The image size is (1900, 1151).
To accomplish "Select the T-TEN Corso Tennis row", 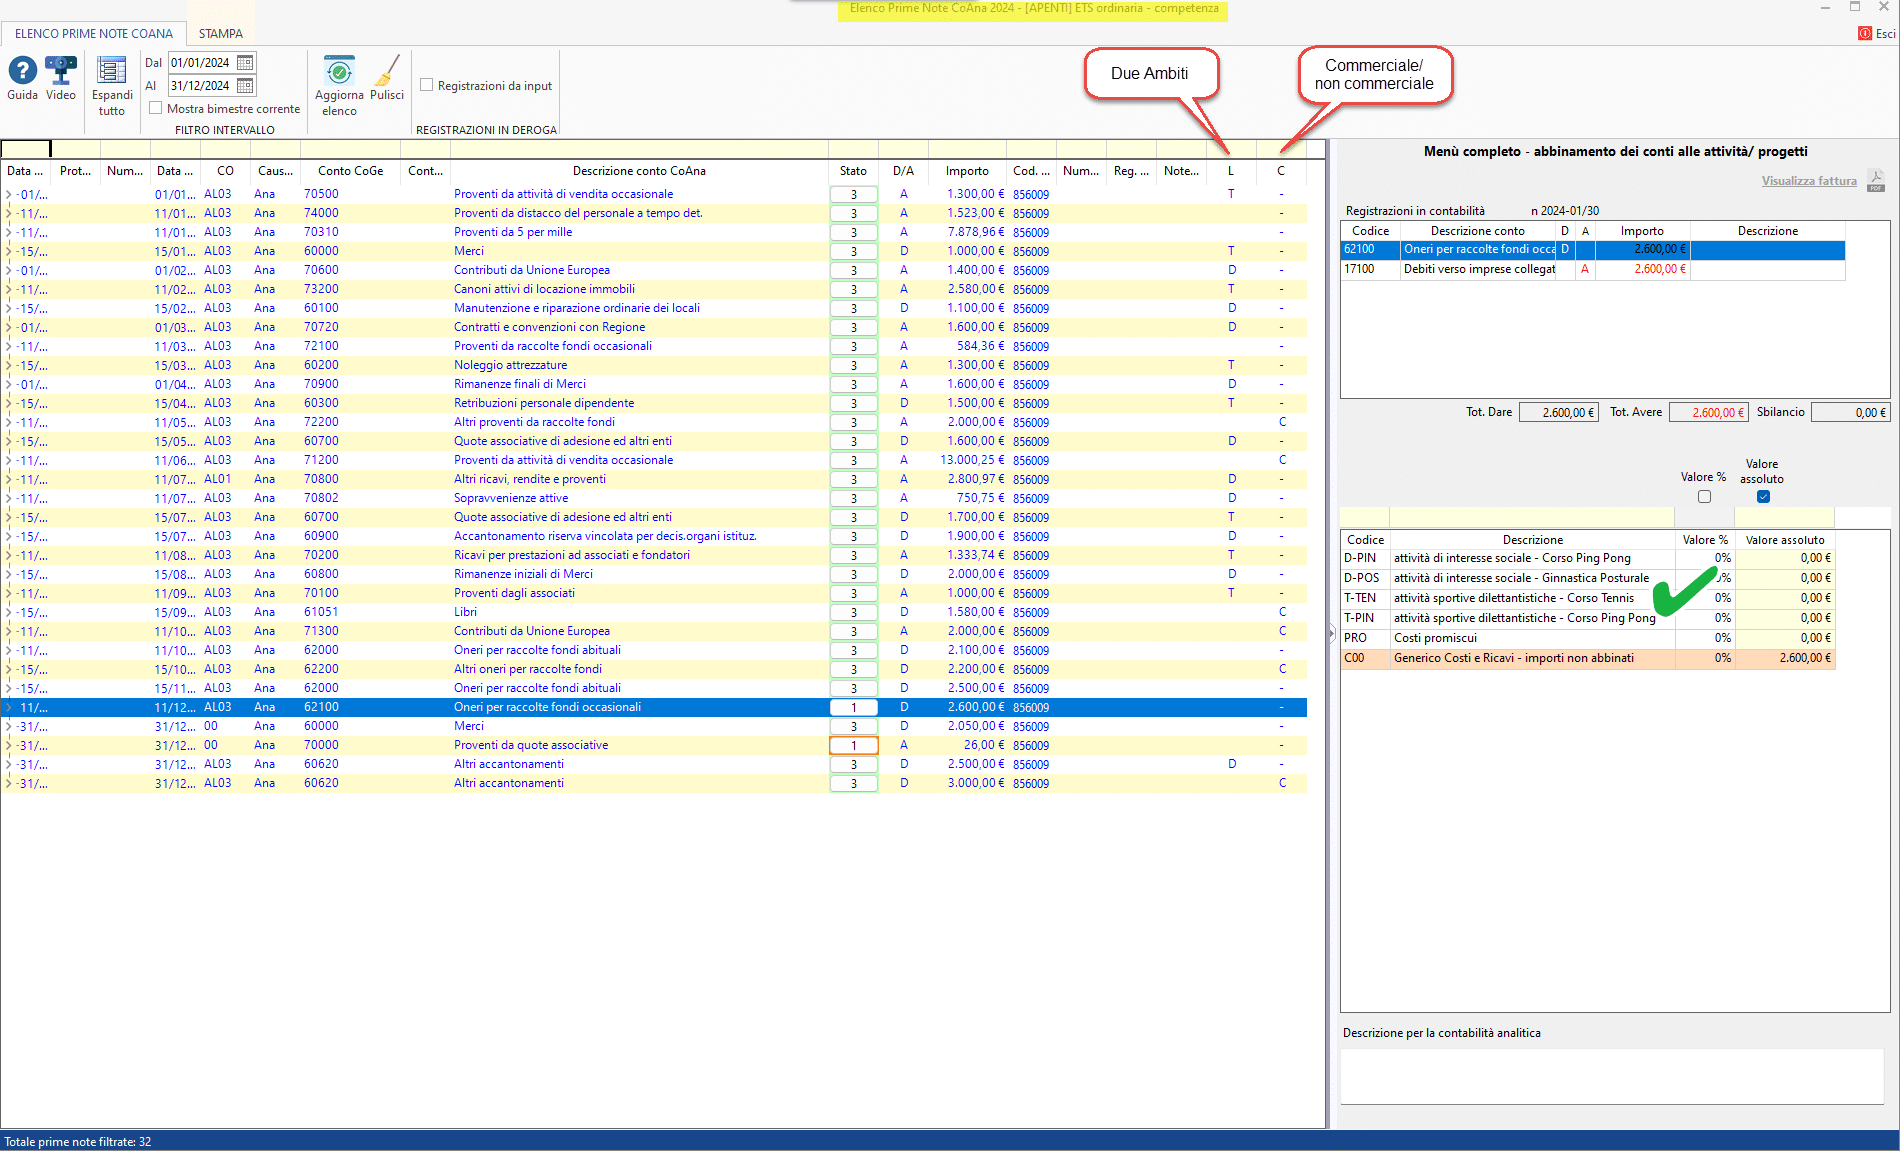I will click(x=1587, y=598).
